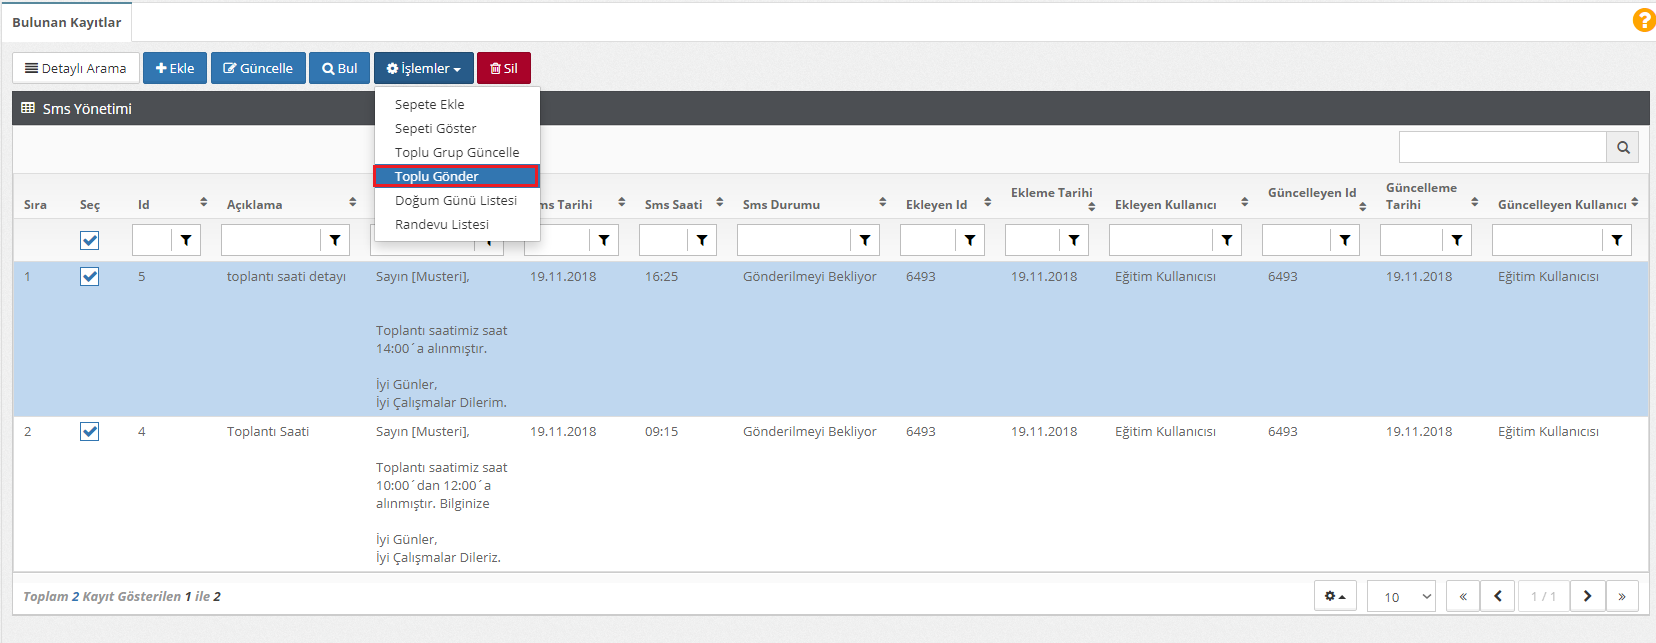Screen dimensions: 1656x643
Task: Choose Doğum Günü Listesi menu entry
Action: pos(456,200)
